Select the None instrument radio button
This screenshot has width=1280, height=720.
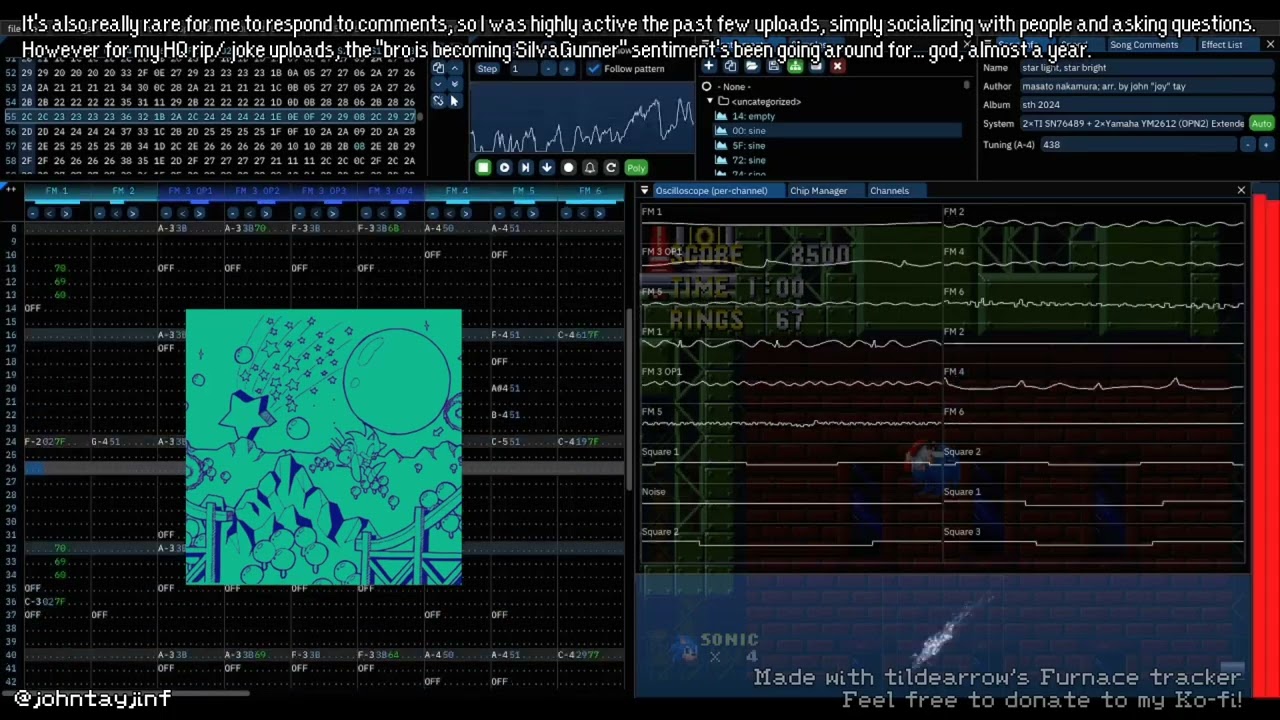click(707, 87)
